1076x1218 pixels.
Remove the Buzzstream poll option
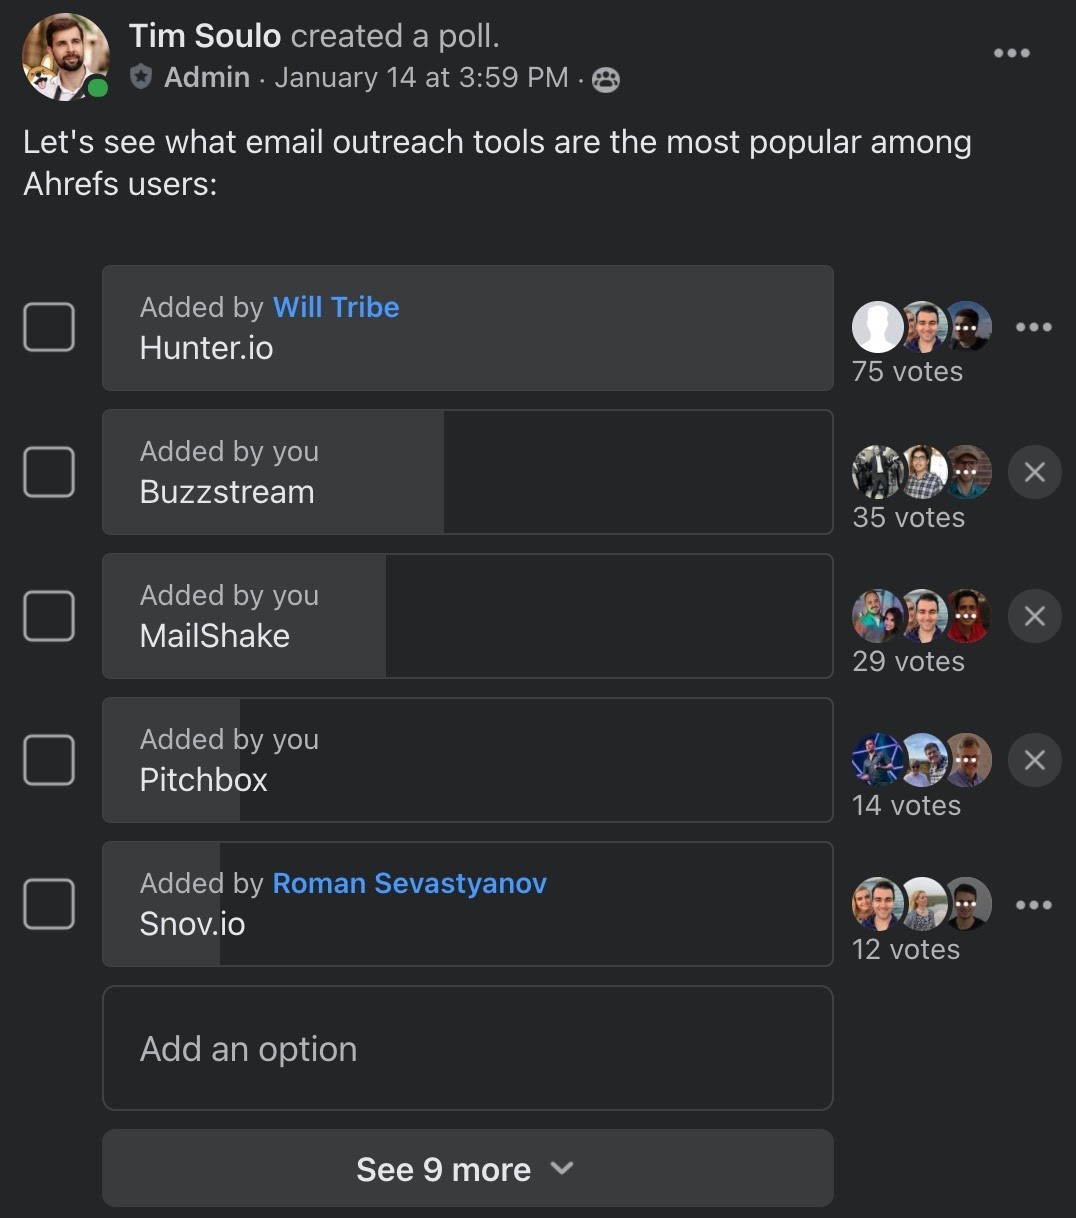coord(1034,472)
